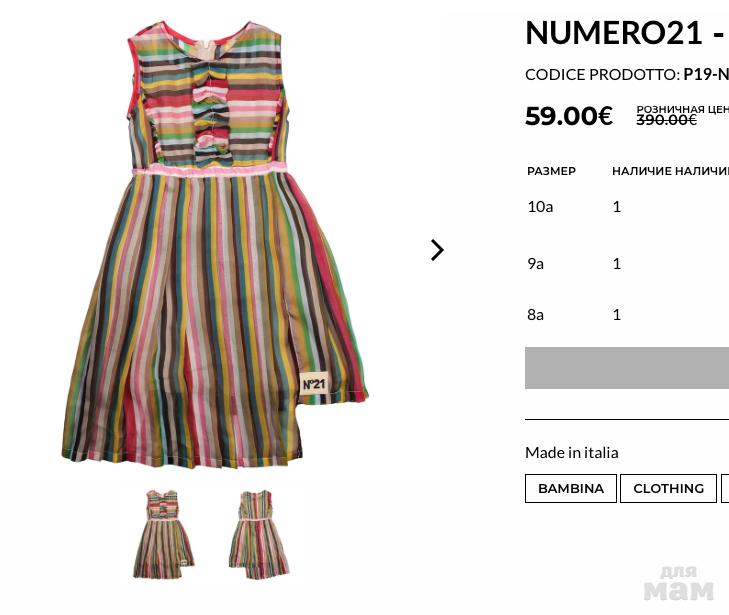Open the back view dress thumbnail

(x=258, y=534)
